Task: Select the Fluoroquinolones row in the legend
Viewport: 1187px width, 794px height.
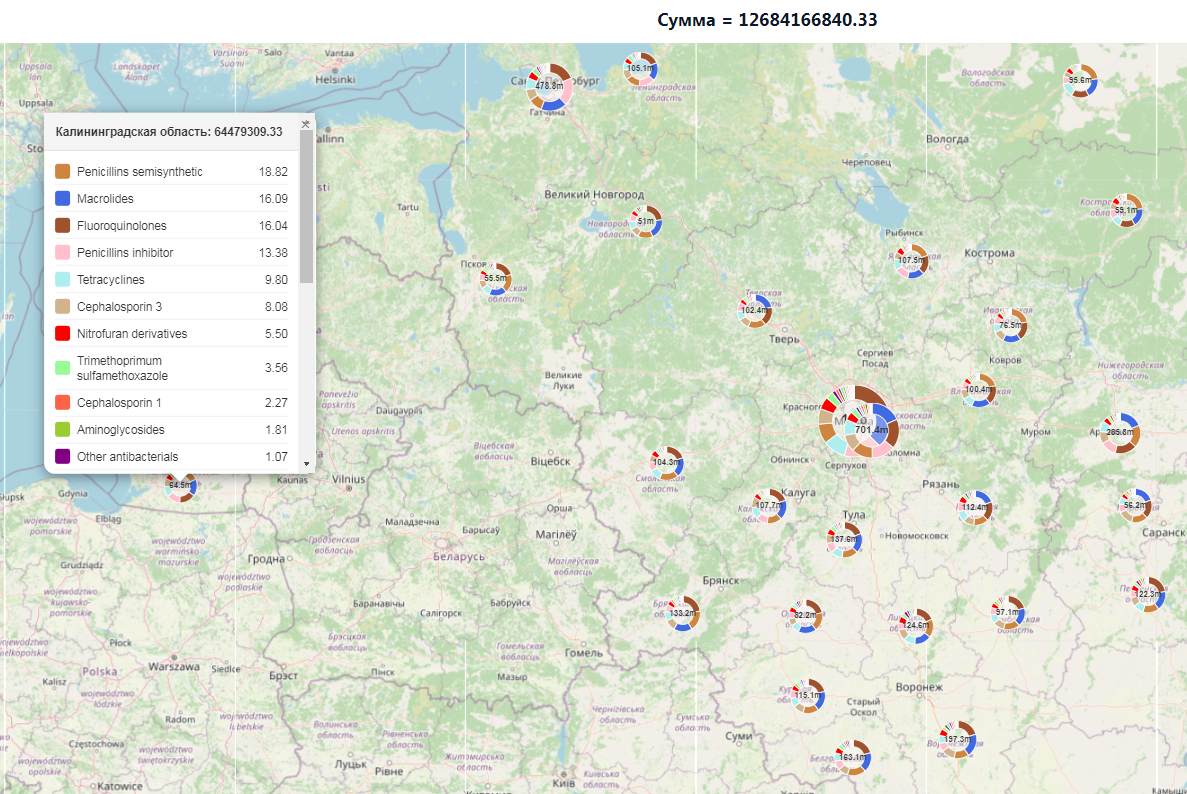Action: pyautogui.click(x=171, y=226)
